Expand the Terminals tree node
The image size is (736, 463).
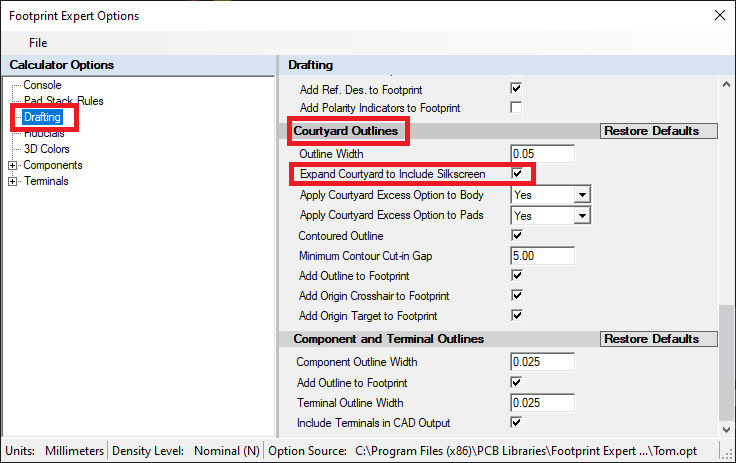(12, 181)
